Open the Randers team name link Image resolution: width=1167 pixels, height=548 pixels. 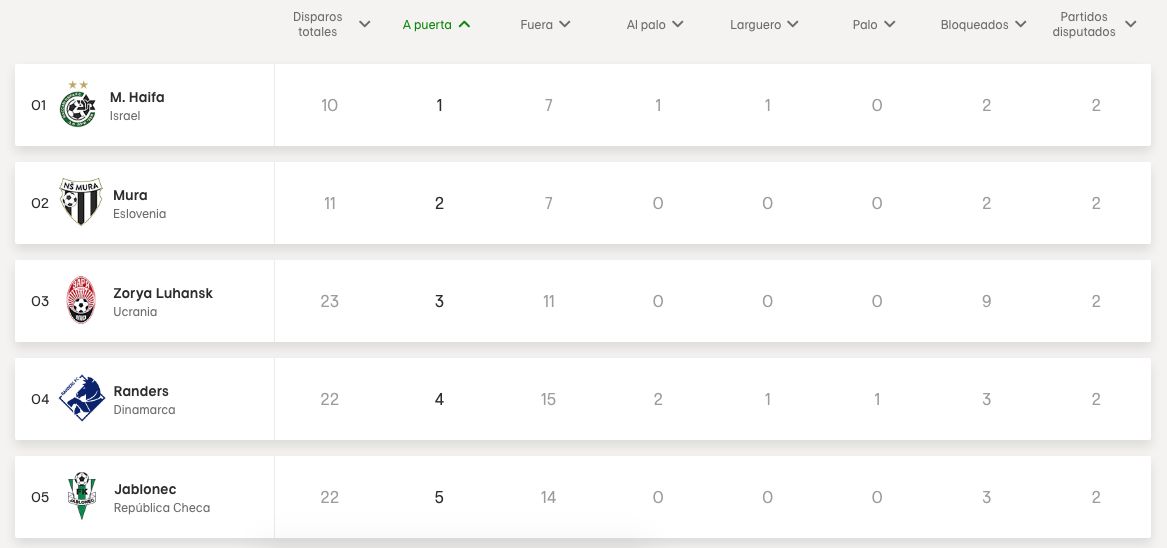(x=141, y=391)
